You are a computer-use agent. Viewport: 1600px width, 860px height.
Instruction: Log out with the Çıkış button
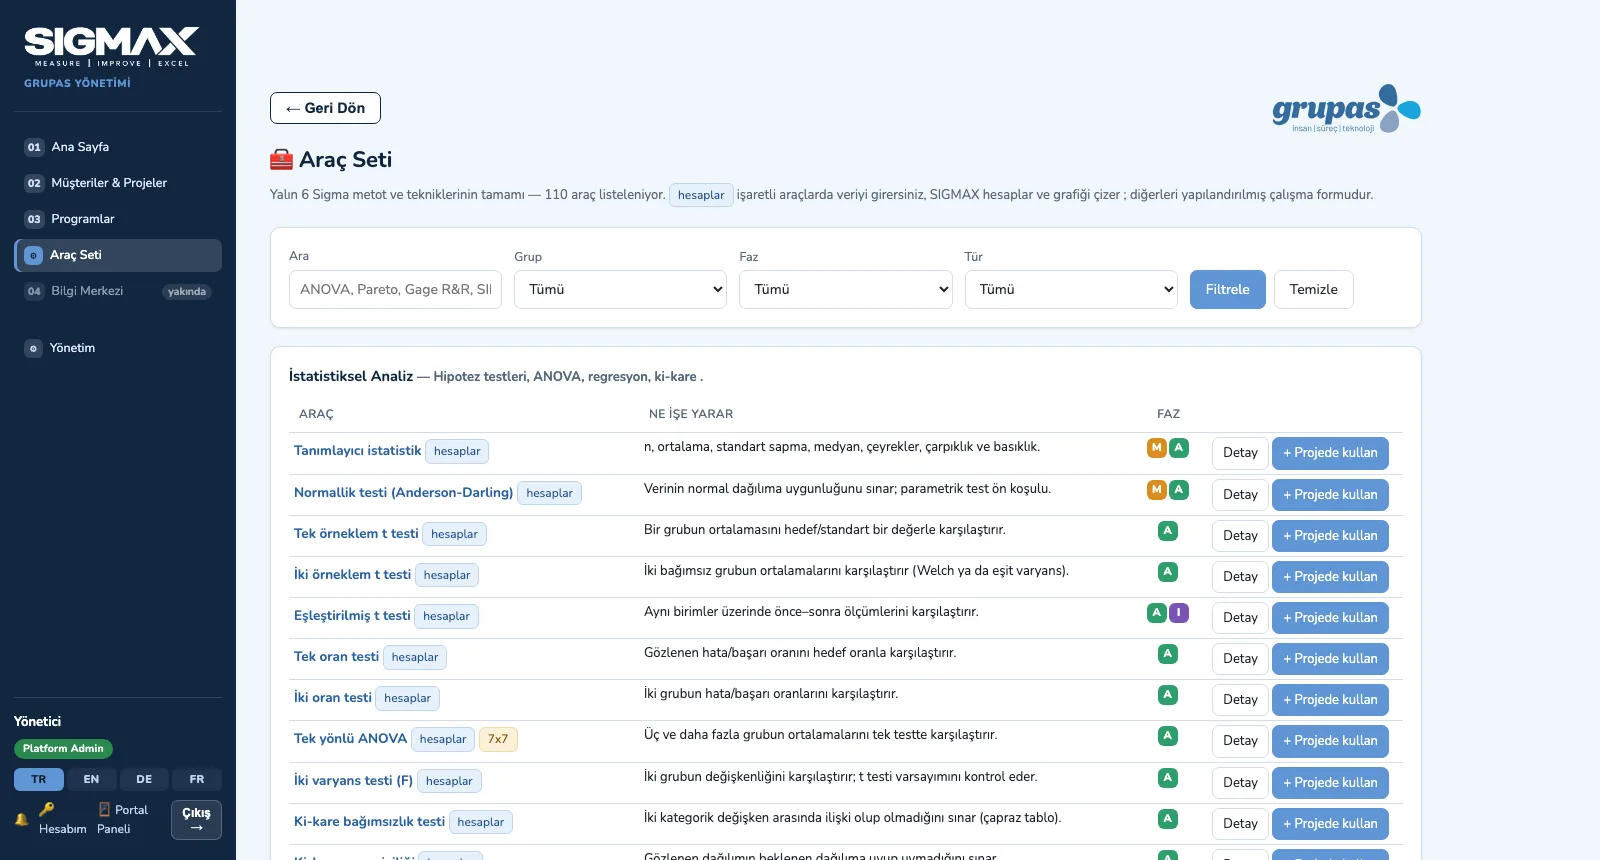196,820
